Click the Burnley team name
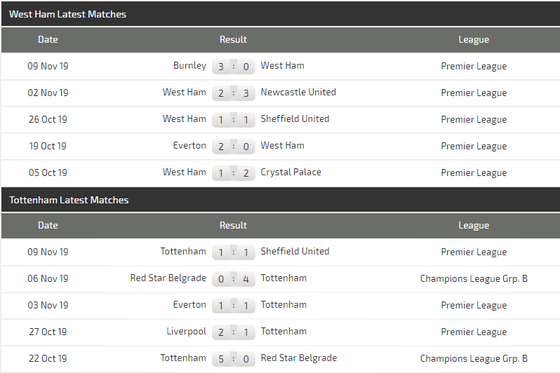The width and height of the screenshot is (560, 373). coord(190,66)
